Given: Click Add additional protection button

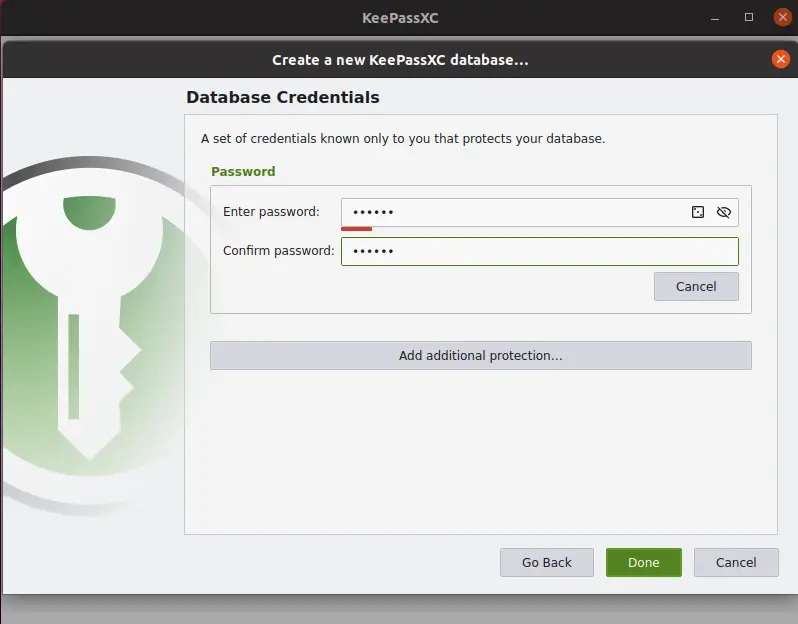Looking at the screenshot, I should 480,355.
